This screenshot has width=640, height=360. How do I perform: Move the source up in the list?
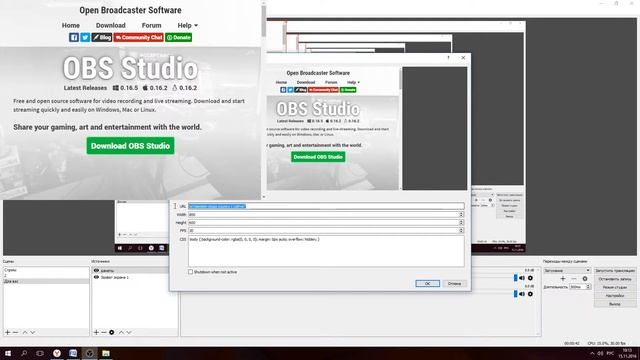(x=121, y=332)
